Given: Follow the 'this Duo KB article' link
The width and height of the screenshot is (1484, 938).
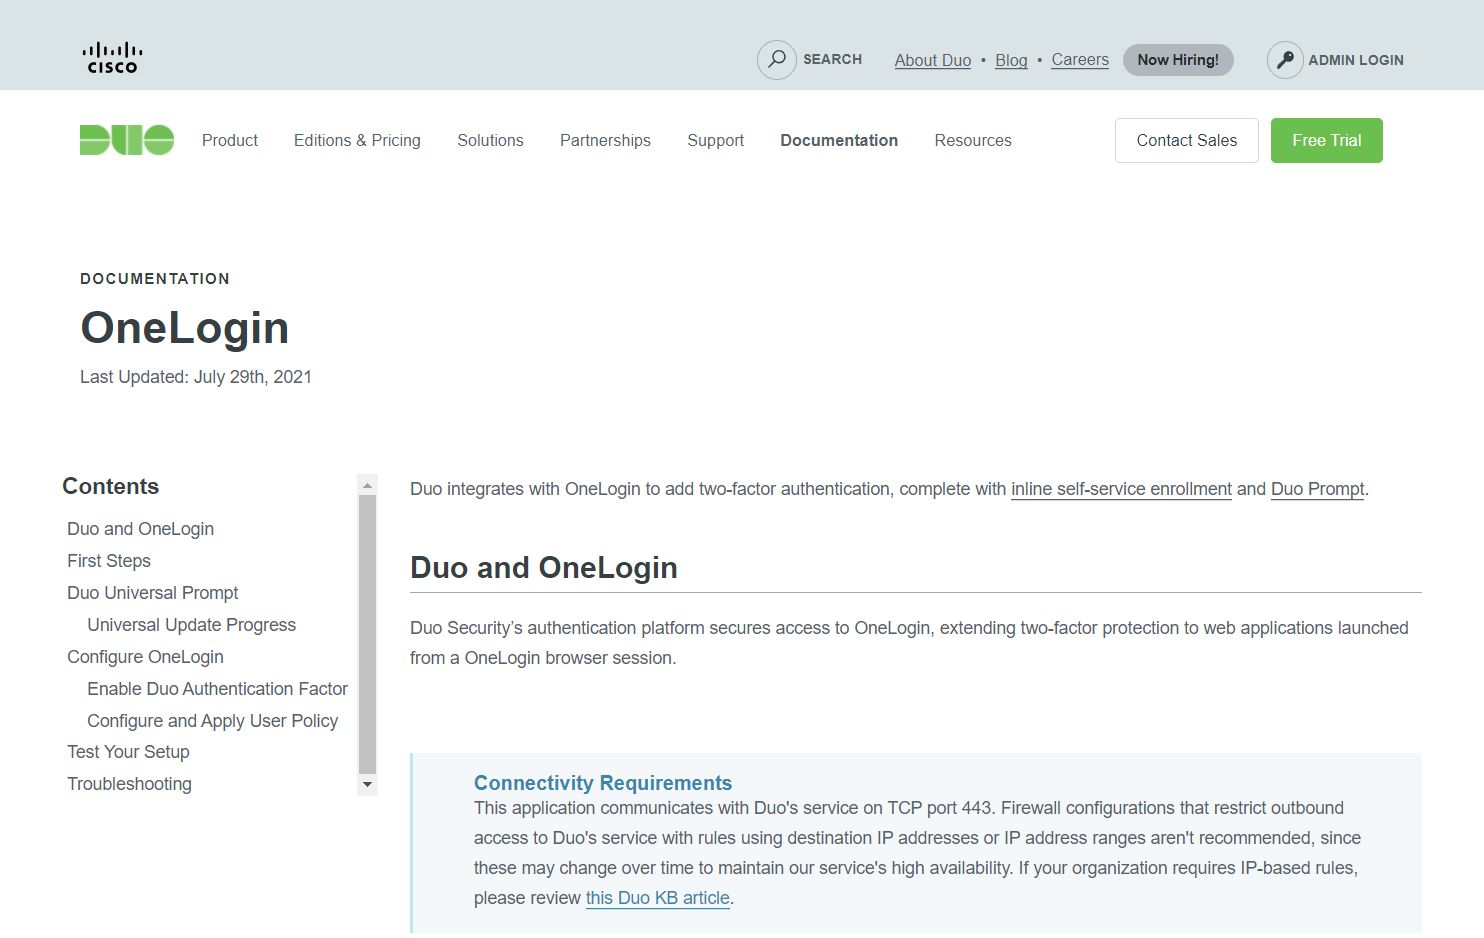Looking at the screenshot, I should (658, 898).
